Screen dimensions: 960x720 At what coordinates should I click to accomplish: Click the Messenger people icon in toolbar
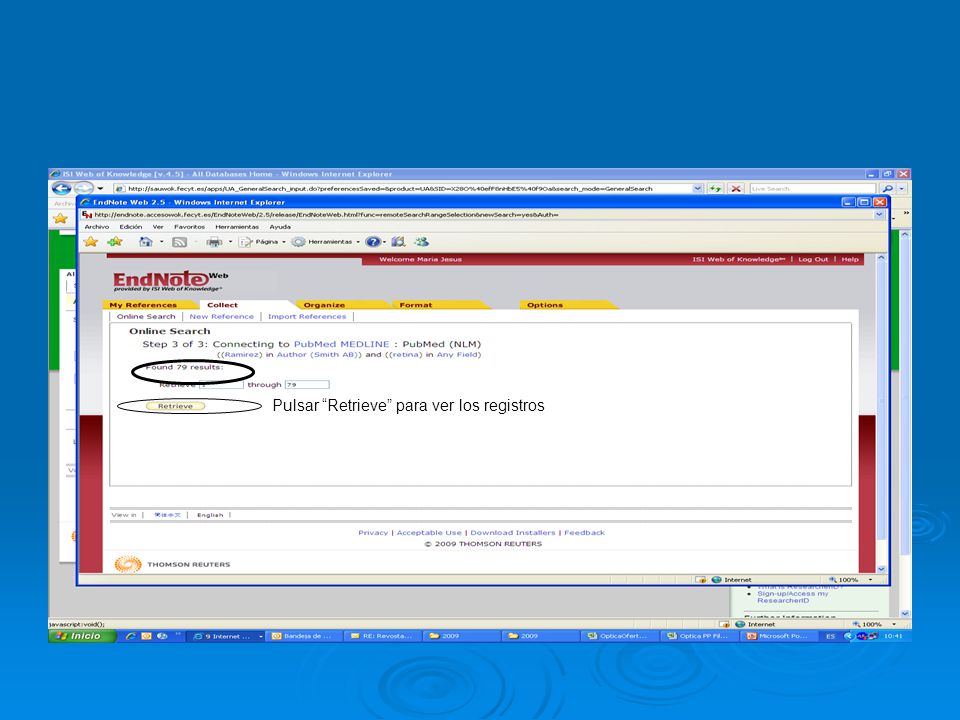(421, 242)
